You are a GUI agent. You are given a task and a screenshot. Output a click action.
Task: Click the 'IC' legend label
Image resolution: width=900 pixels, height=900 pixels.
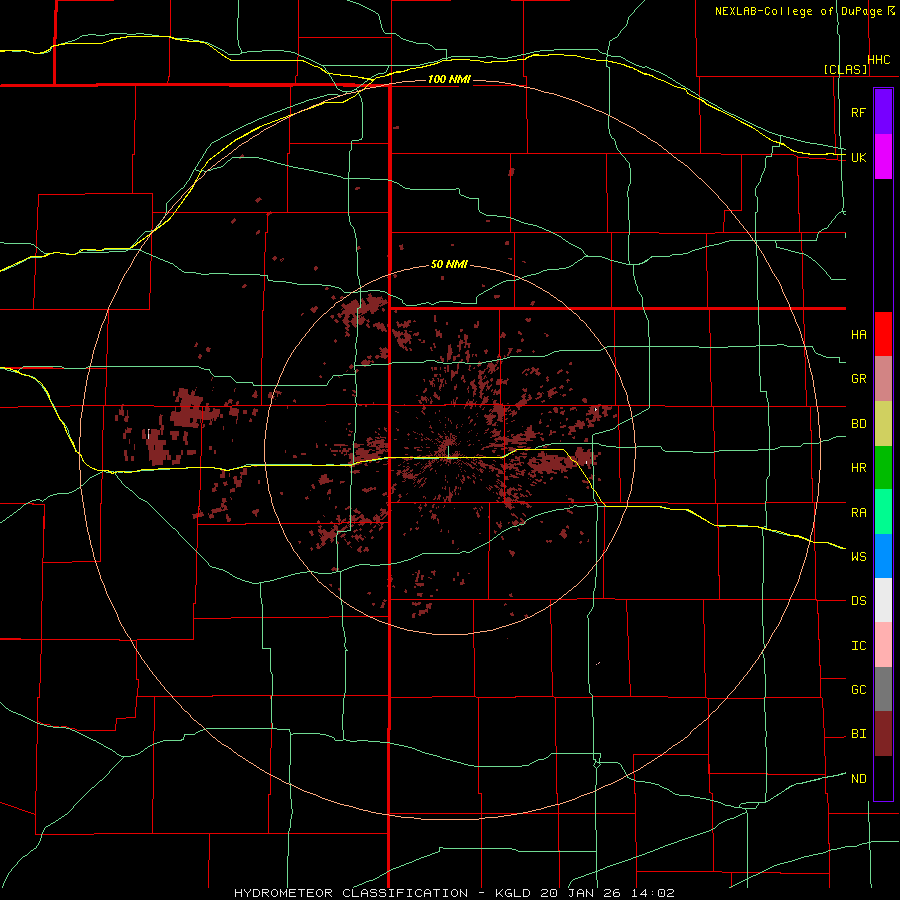(858, 646)
